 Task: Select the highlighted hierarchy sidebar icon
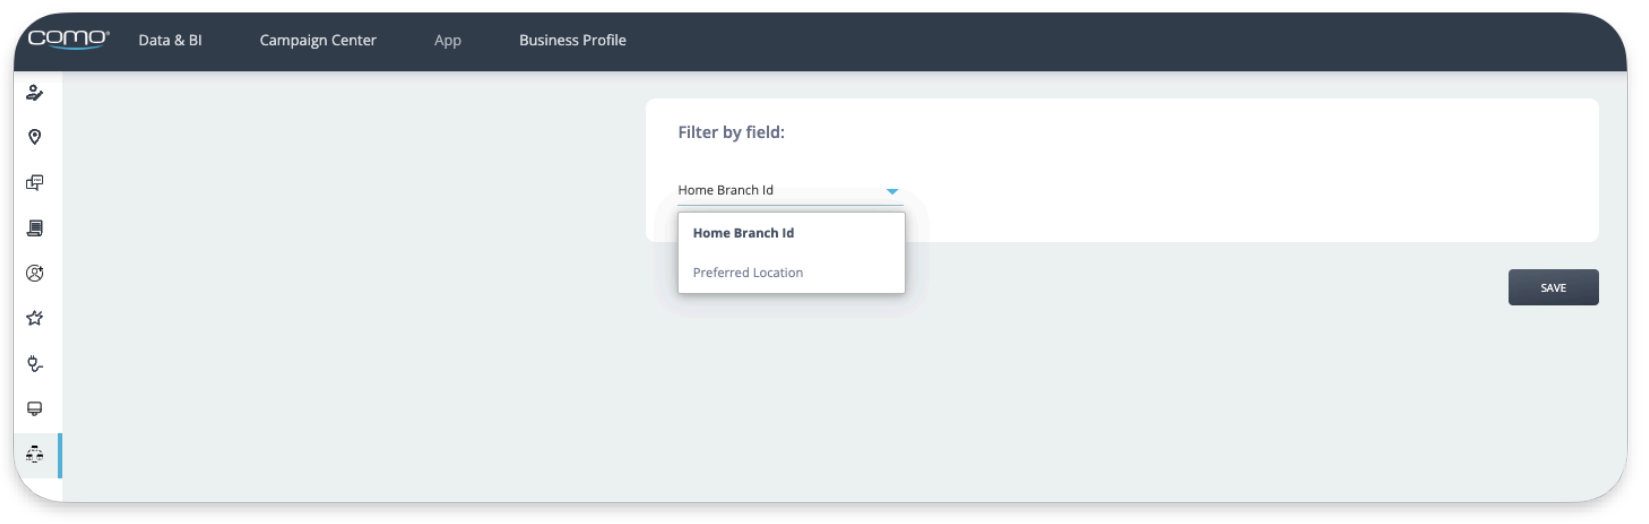35,454
